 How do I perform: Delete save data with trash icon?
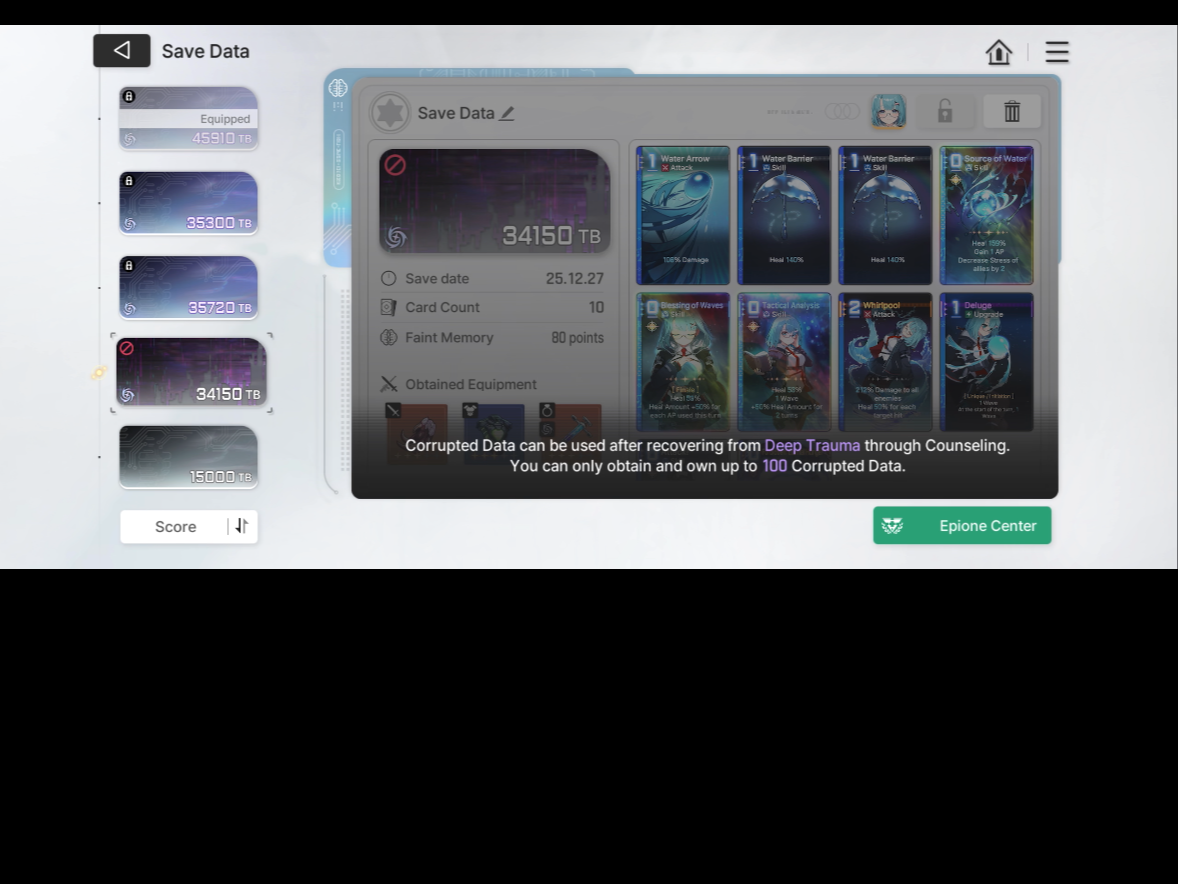click(x=1011, y=112)
